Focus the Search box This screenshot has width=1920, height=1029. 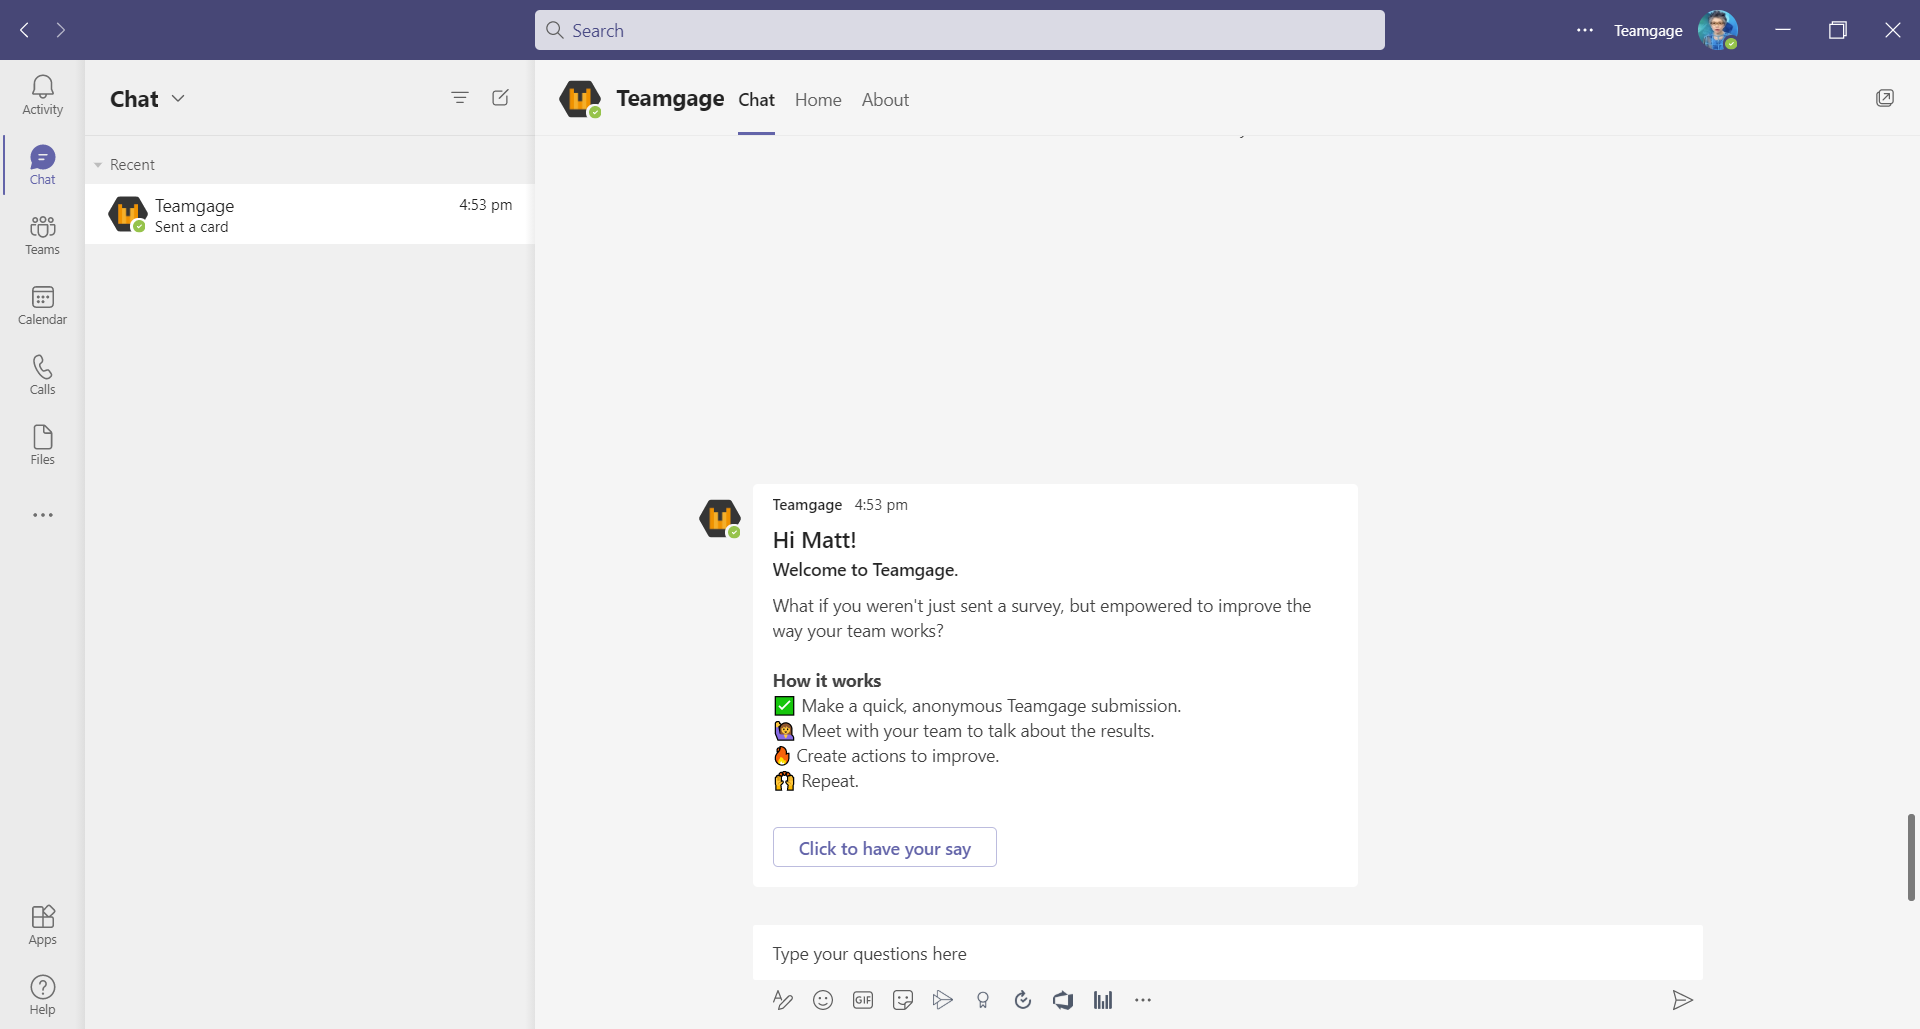click(960, 30)
